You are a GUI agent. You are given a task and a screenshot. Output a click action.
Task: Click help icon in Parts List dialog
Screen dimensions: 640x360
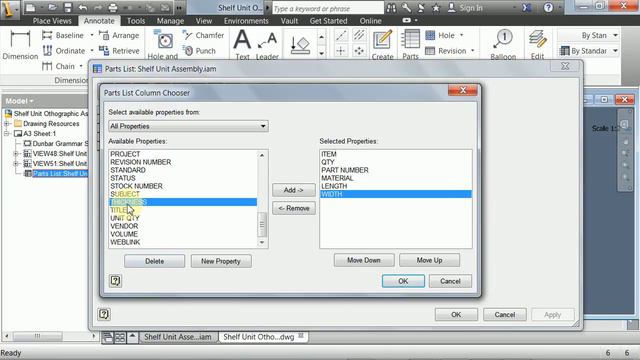(104, 314)
